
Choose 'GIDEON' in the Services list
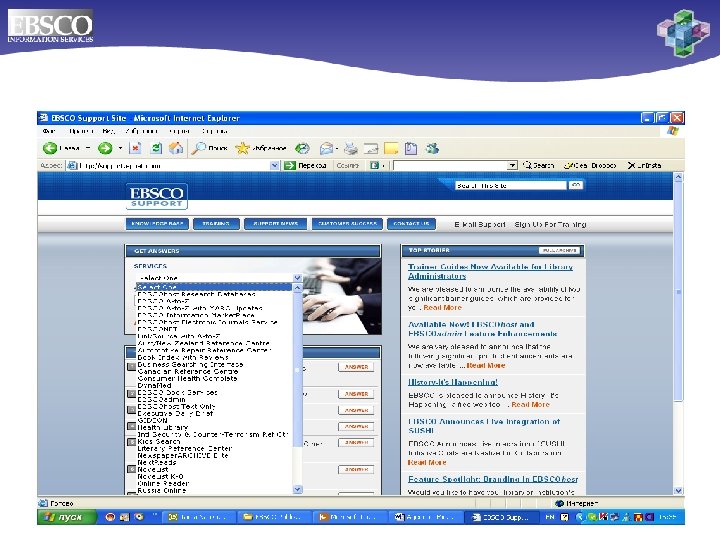152,420
